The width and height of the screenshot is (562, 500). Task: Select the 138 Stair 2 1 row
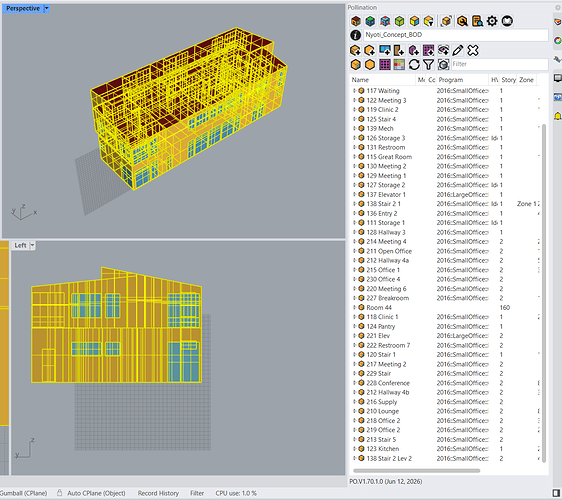[444, 204]
